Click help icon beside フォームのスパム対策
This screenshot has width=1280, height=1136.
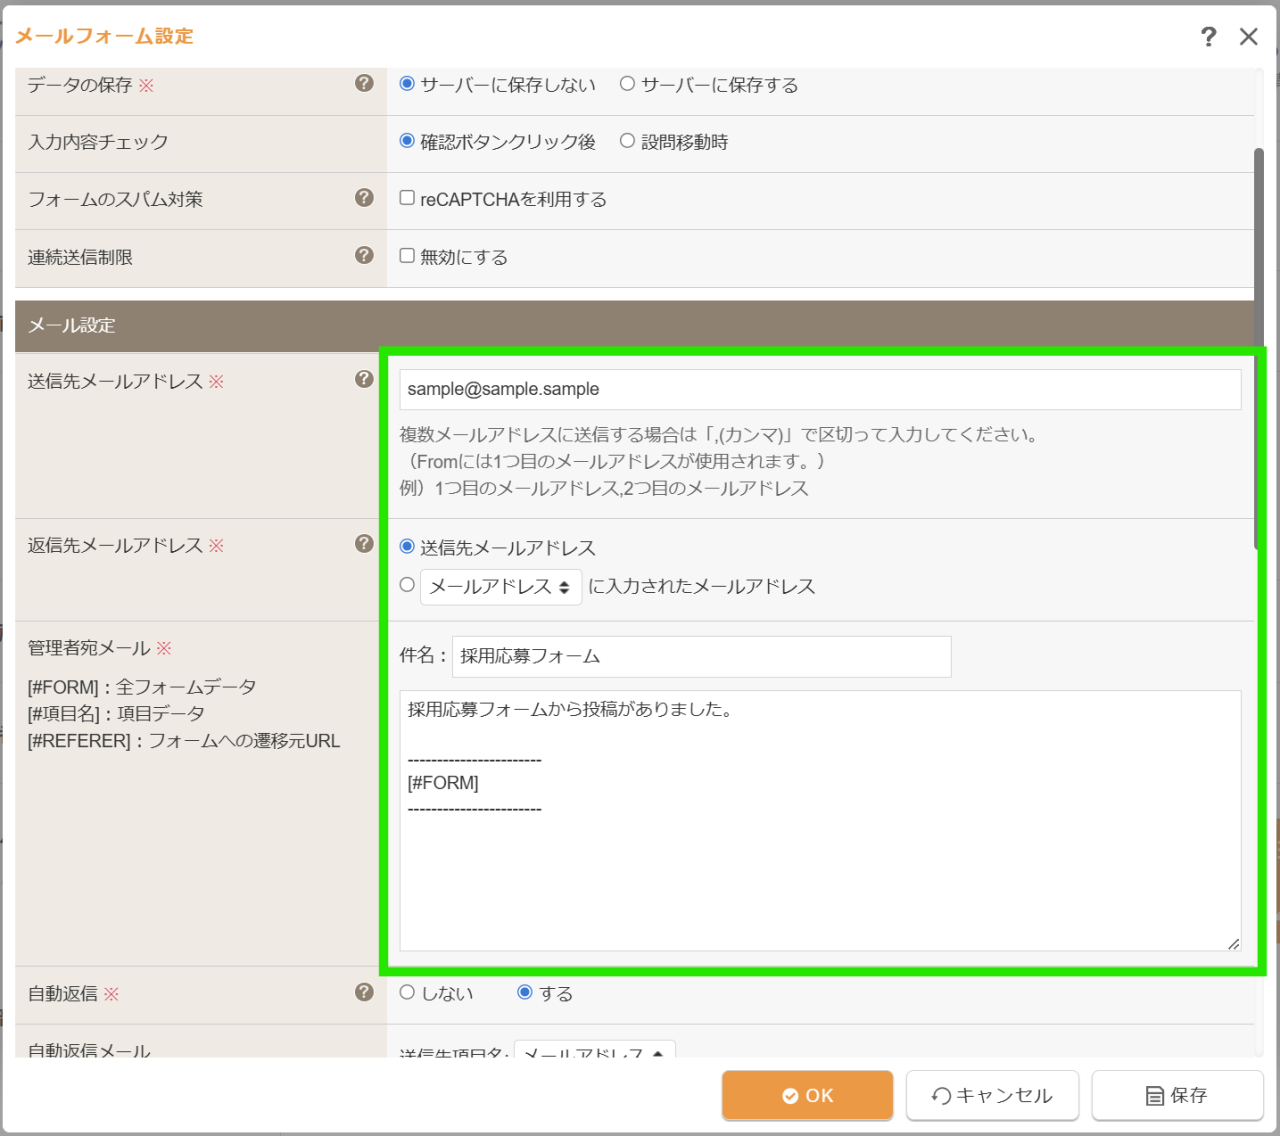coord(364,198)
